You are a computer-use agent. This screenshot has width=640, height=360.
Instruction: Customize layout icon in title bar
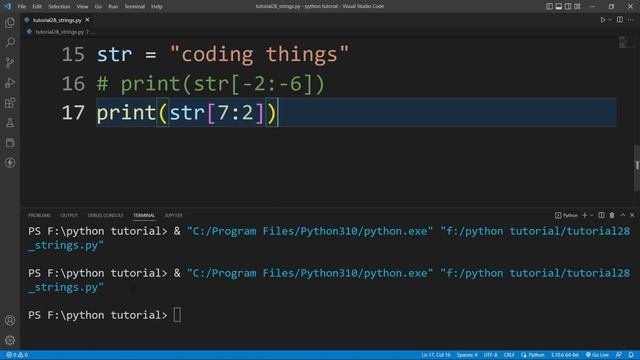coord(577,6)
